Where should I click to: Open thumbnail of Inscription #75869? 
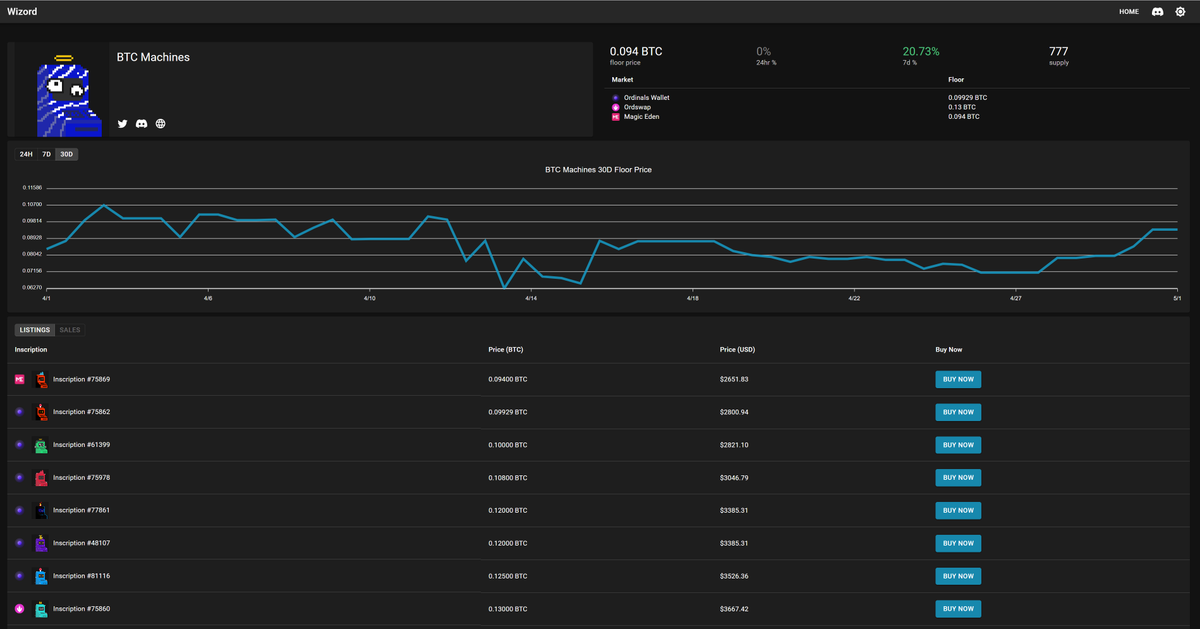(41, 380)
